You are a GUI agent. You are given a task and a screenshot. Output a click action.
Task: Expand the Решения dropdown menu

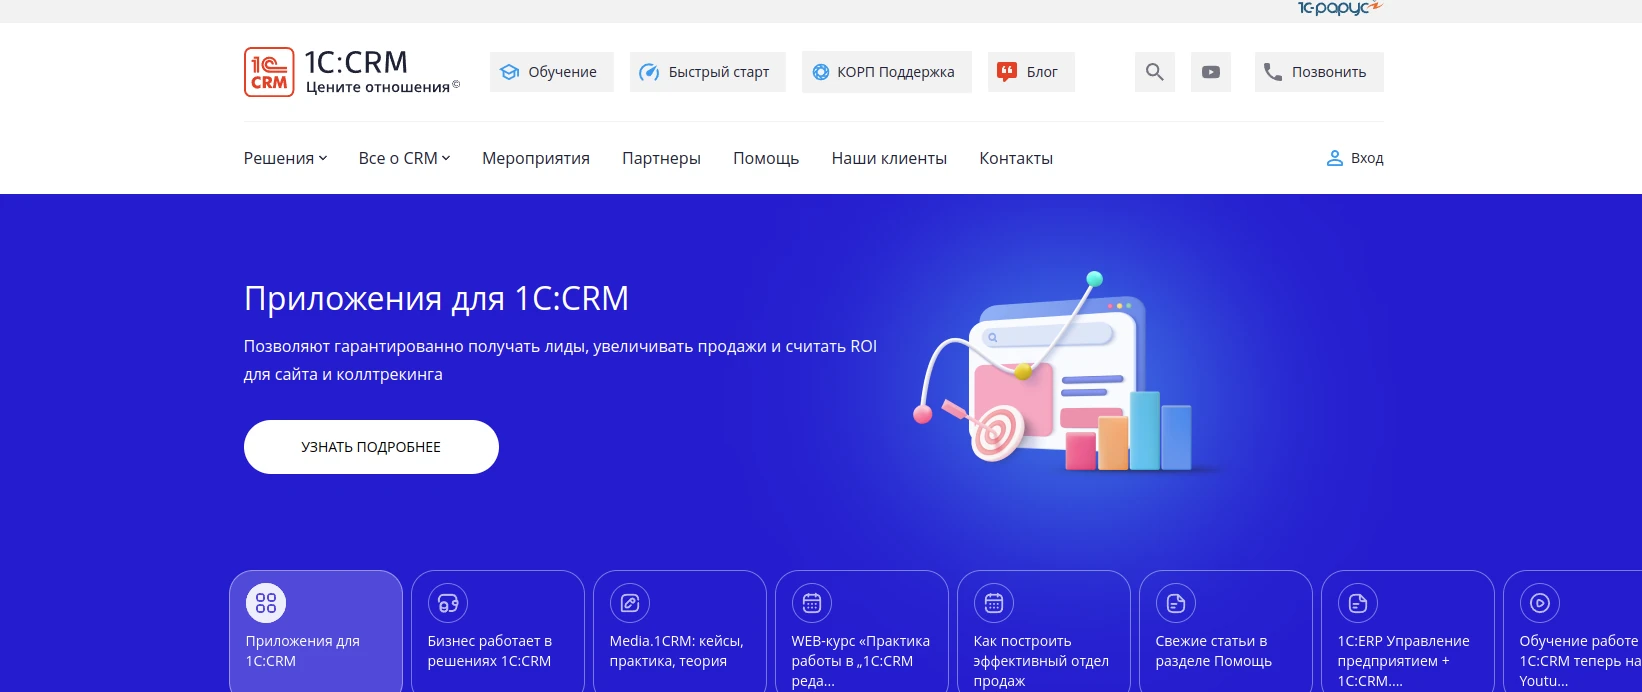tap(285, 158)
